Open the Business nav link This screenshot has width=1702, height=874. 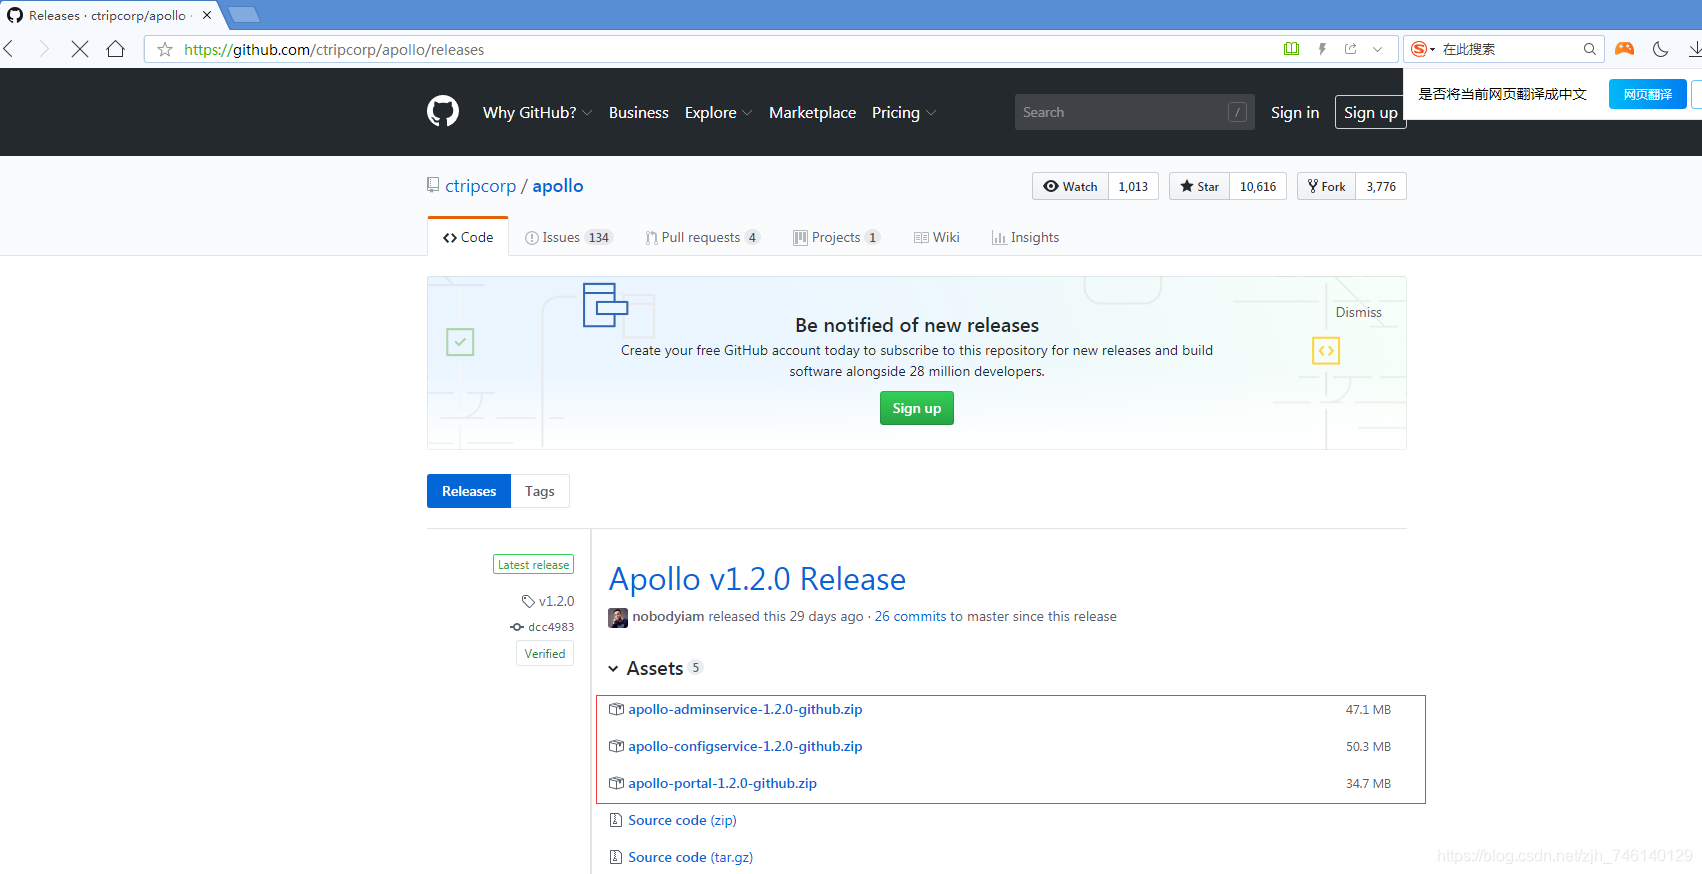click(638, 112)
